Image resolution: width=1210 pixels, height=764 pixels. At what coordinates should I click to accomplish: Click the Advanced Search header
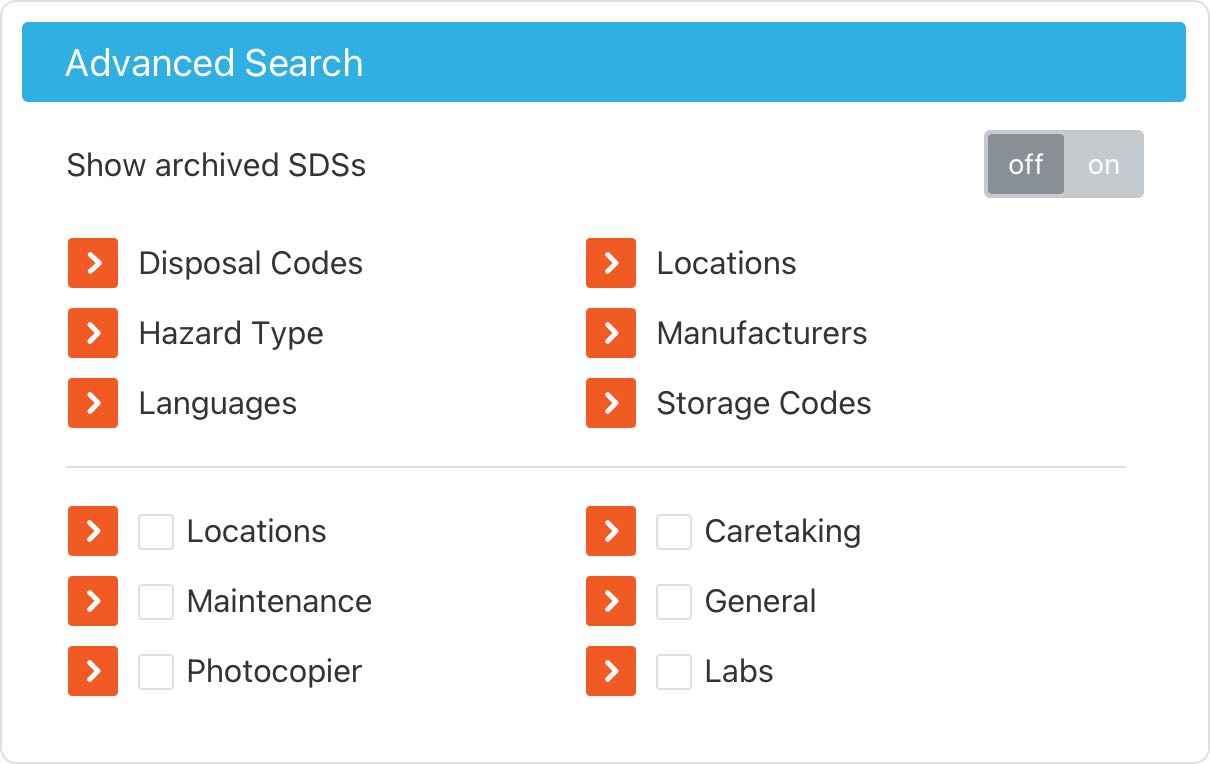(x=213, y=62)
